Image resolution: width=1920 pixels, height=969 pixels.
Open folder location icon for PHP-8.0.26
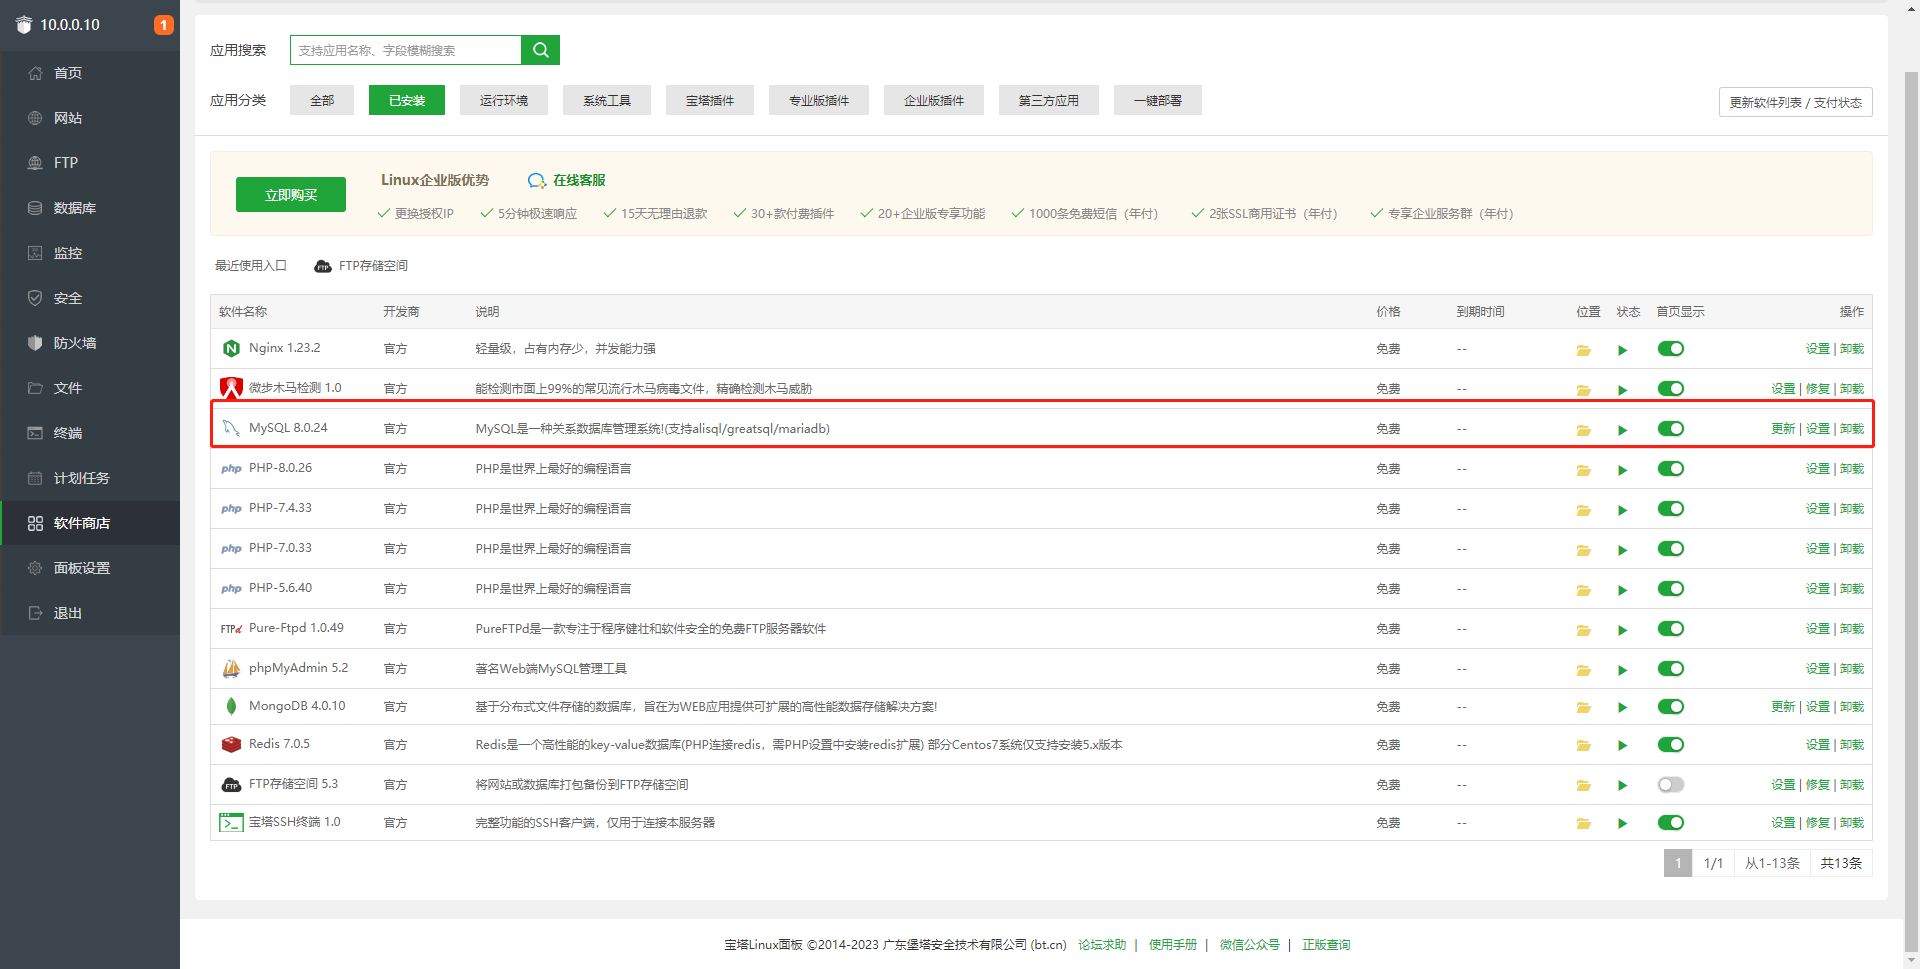tap(1584, 470)
